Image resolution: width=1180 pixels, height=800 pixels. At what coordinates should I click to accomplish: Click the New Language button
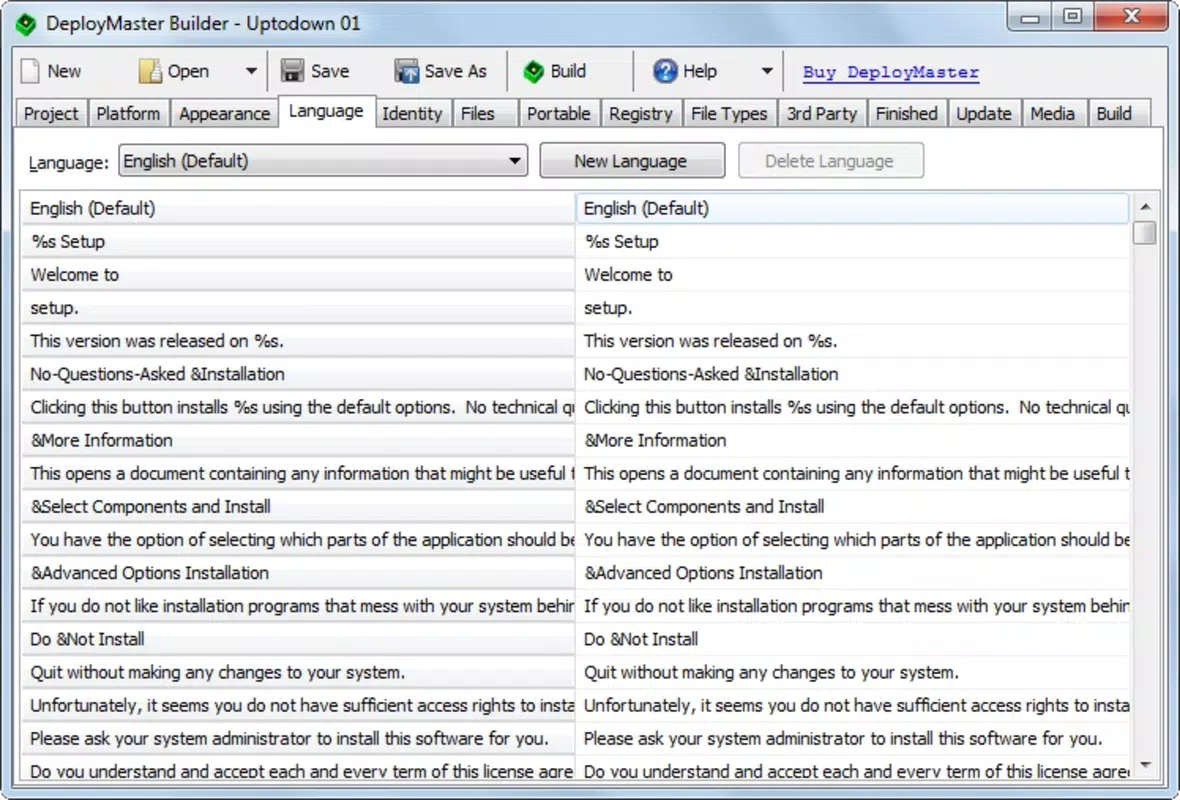point(631,161)
